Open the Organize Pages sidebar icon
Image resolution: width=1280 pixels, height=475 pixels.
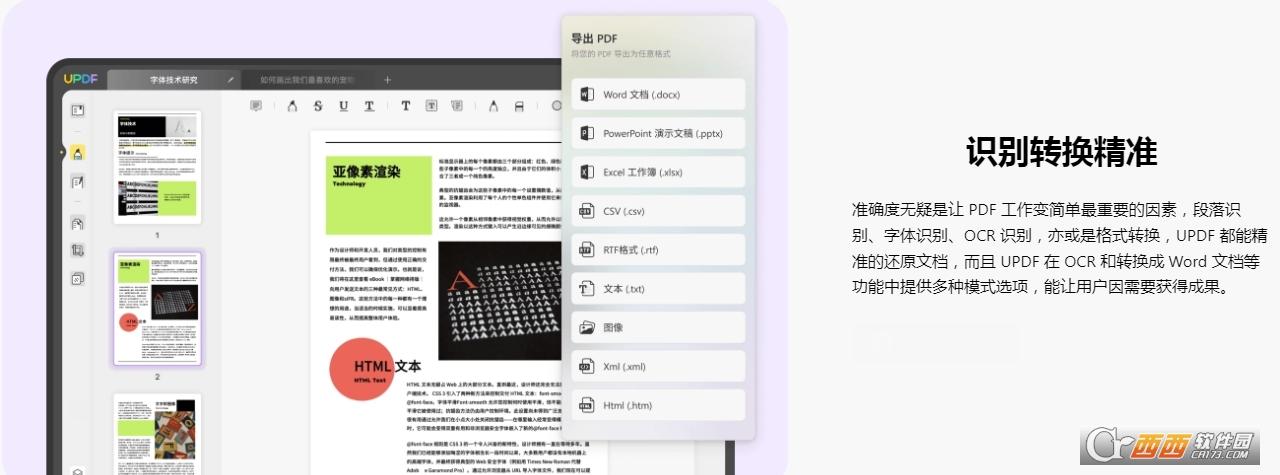pyautogui.click(x=78, y=223)
